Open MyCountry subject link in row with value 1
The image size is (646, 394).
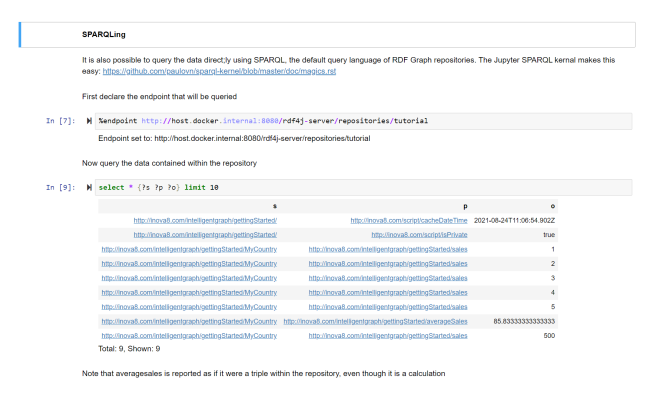click(x=189, y=249)
